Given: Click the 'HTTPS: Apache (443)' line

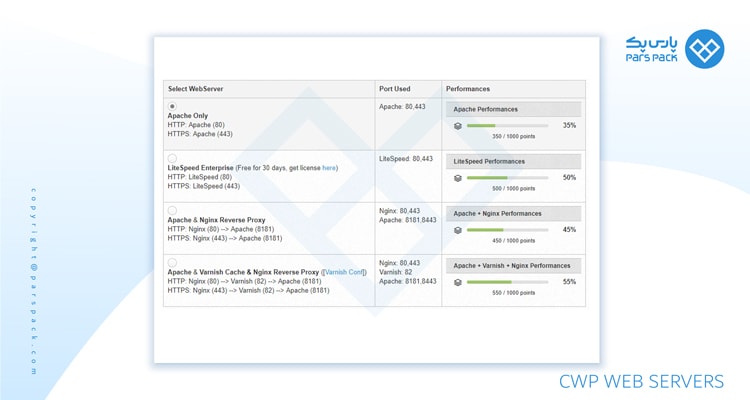Looking at the screenshot, I should pos(200,134).
